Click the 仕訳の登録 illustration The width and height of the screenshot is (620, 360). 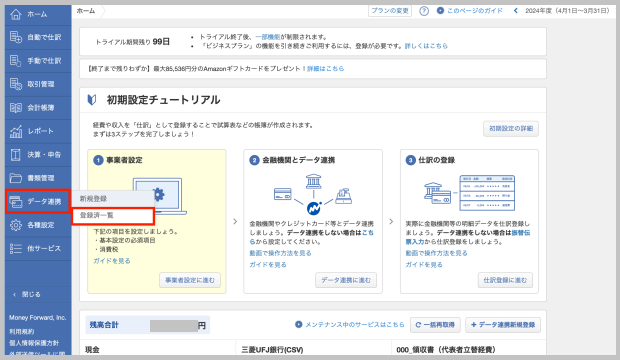coord(469,193)
